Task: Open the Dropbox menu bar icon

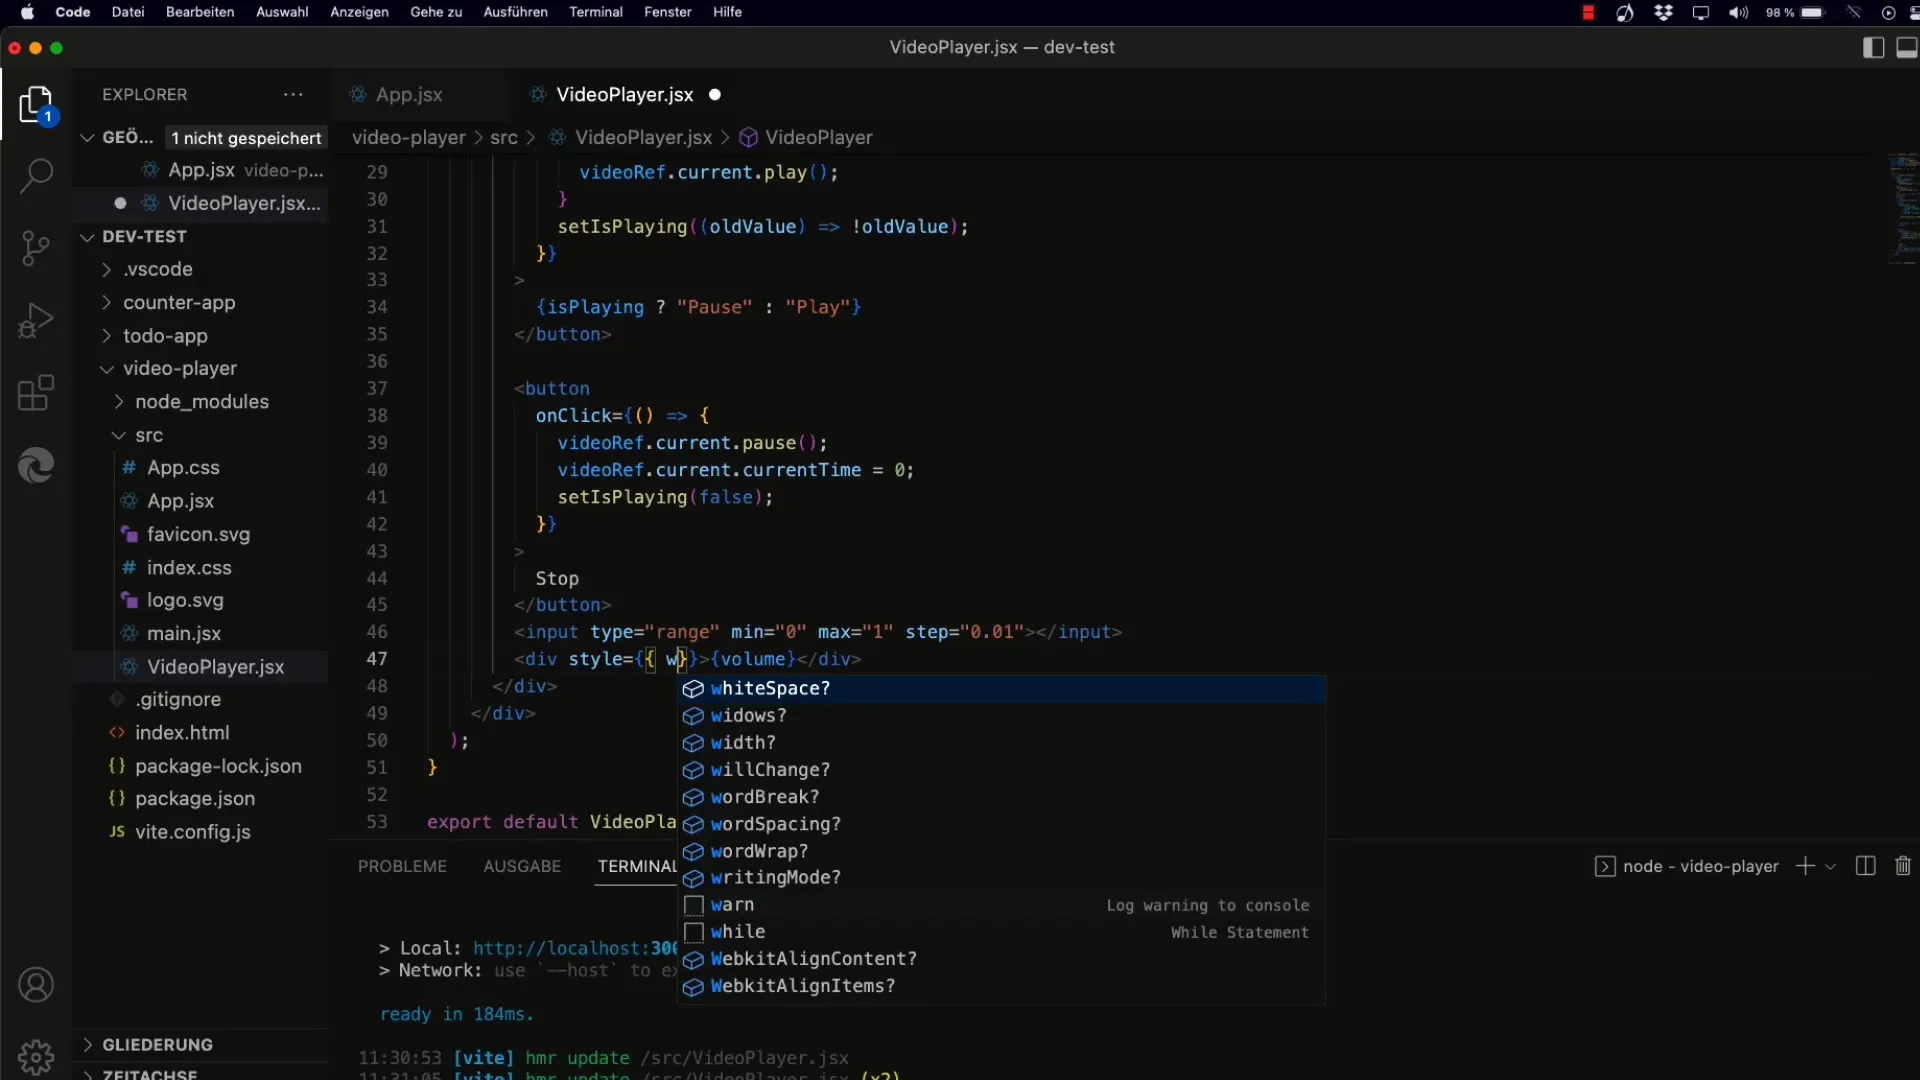Action: click(x=1663, y=12)
